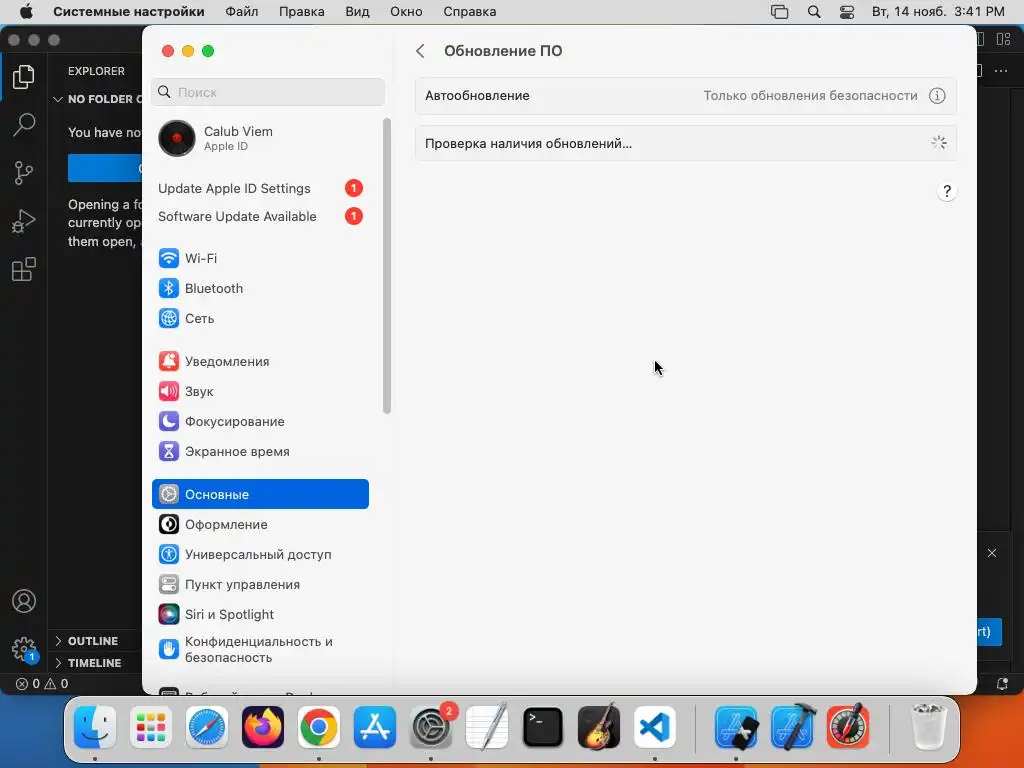Open the Правка menu
The width and height of the screenshot is (1024, 768).
(x=302, y=12)
